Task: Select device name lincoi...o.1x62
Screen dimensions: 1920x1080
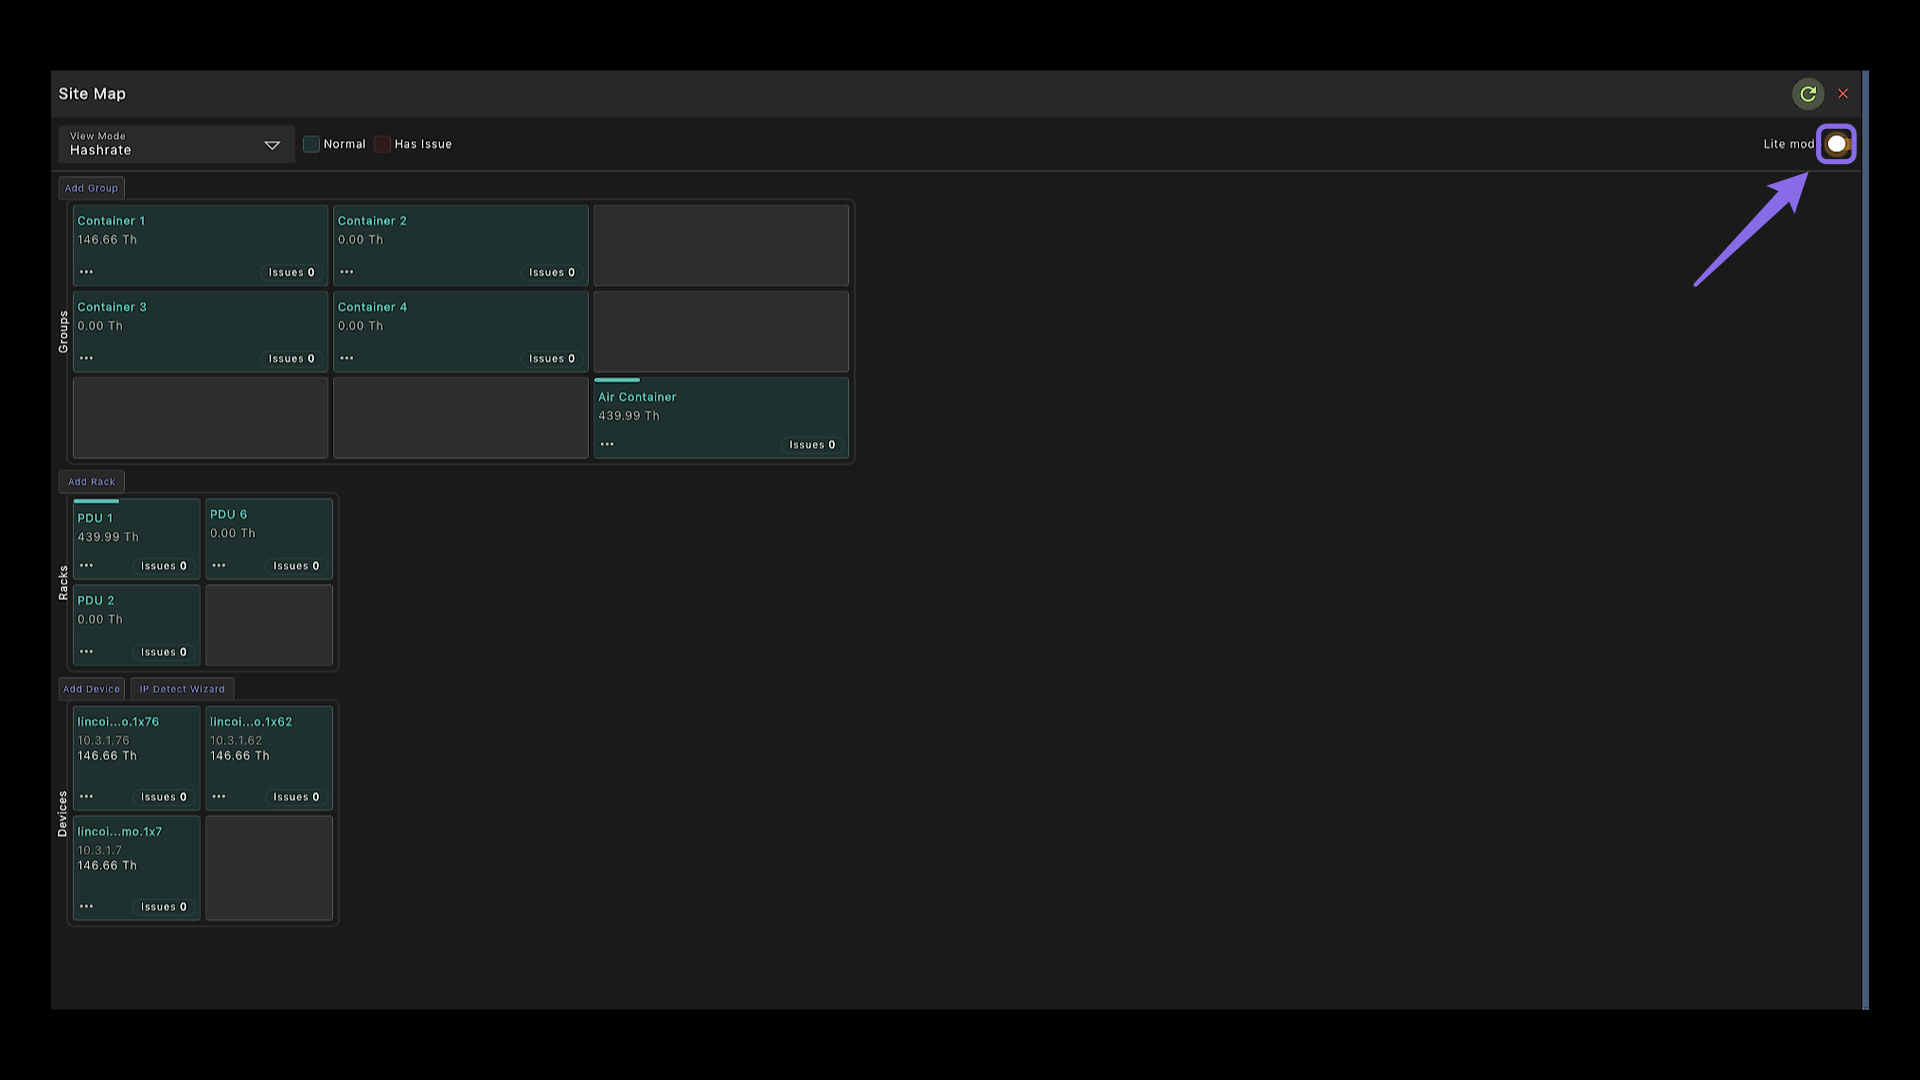Action: click(x=251, y=722)
